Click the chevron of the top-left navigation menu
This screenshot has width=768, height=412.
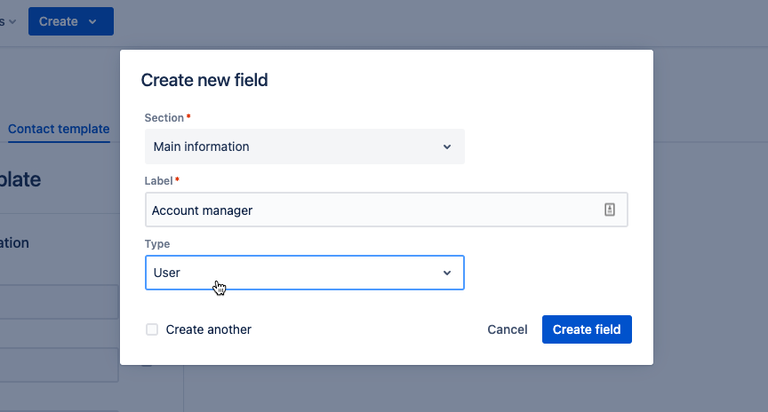coord(12,22)
